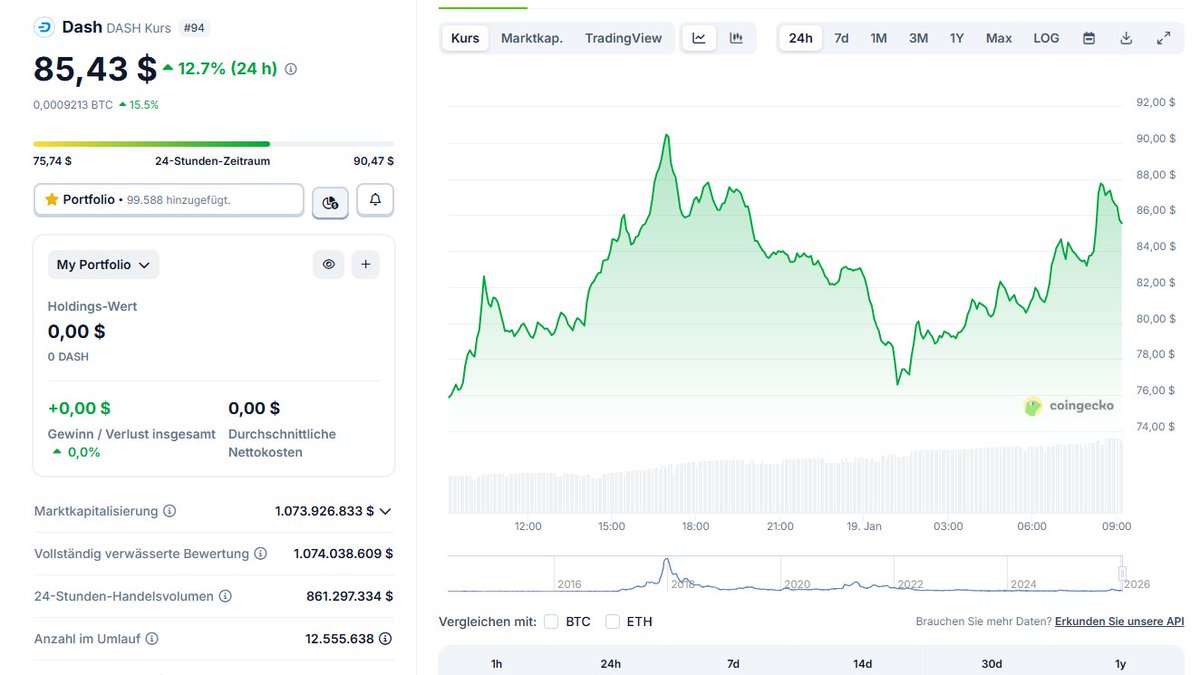
Task: Select the 24h chart range
Action: (801, 38)
